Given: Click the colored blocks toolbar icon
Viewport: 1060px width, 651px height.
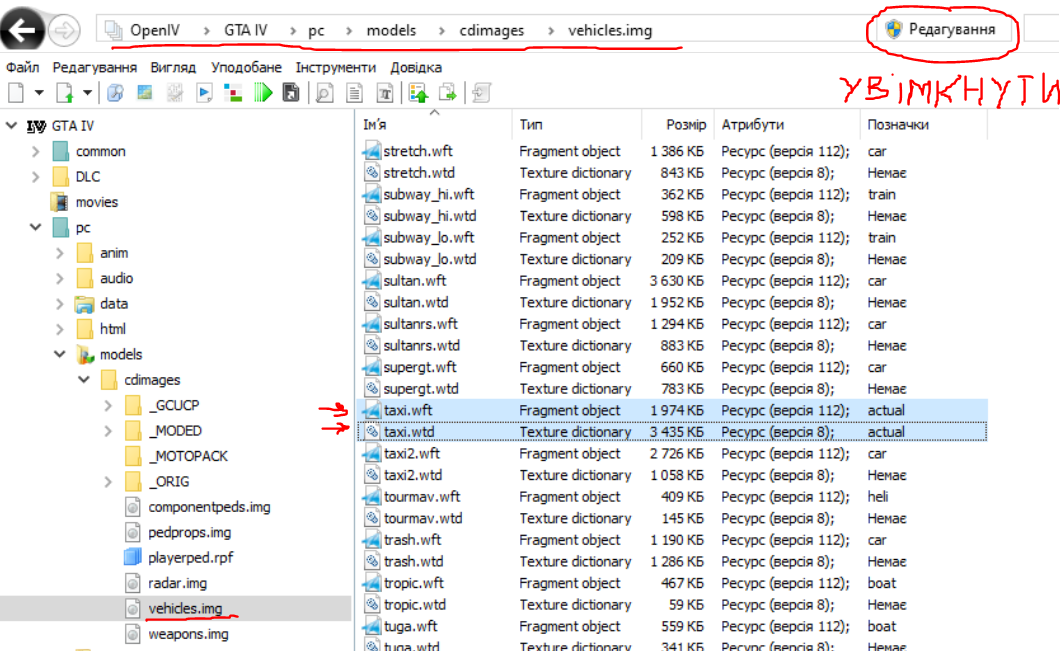Looking at the screenshot, I should click(x=233, y=93).
